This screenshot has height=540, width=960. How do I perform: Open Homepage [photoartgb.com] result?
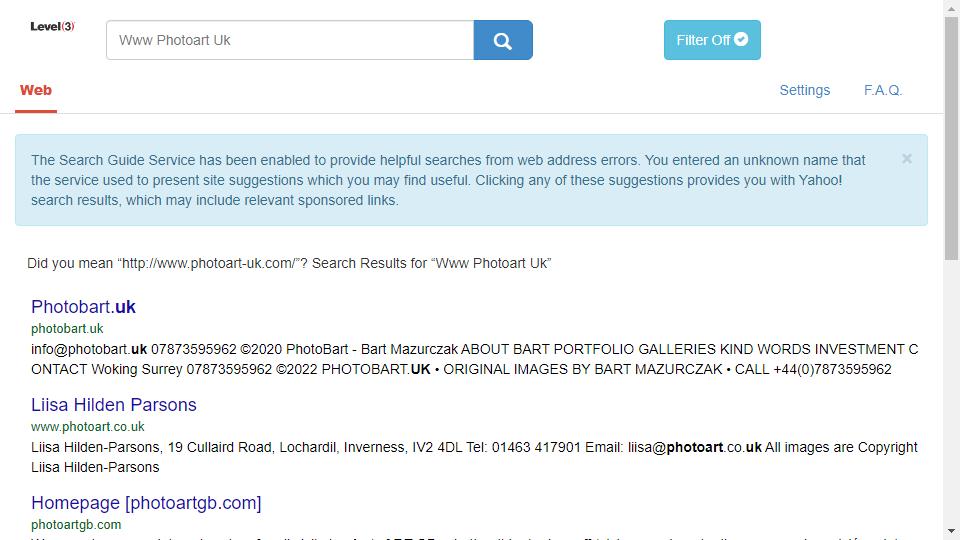click(146, 503)
